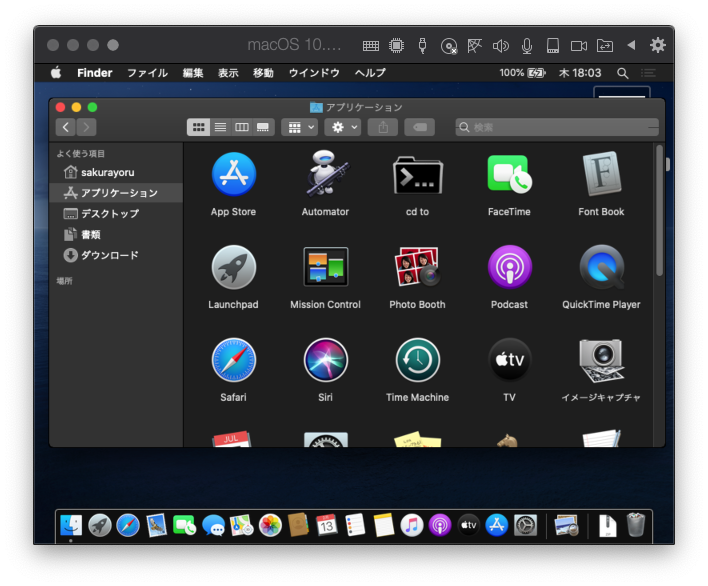Open the App Store application icon
This screenshot has width=708, height=586.
tap(233, 174)
